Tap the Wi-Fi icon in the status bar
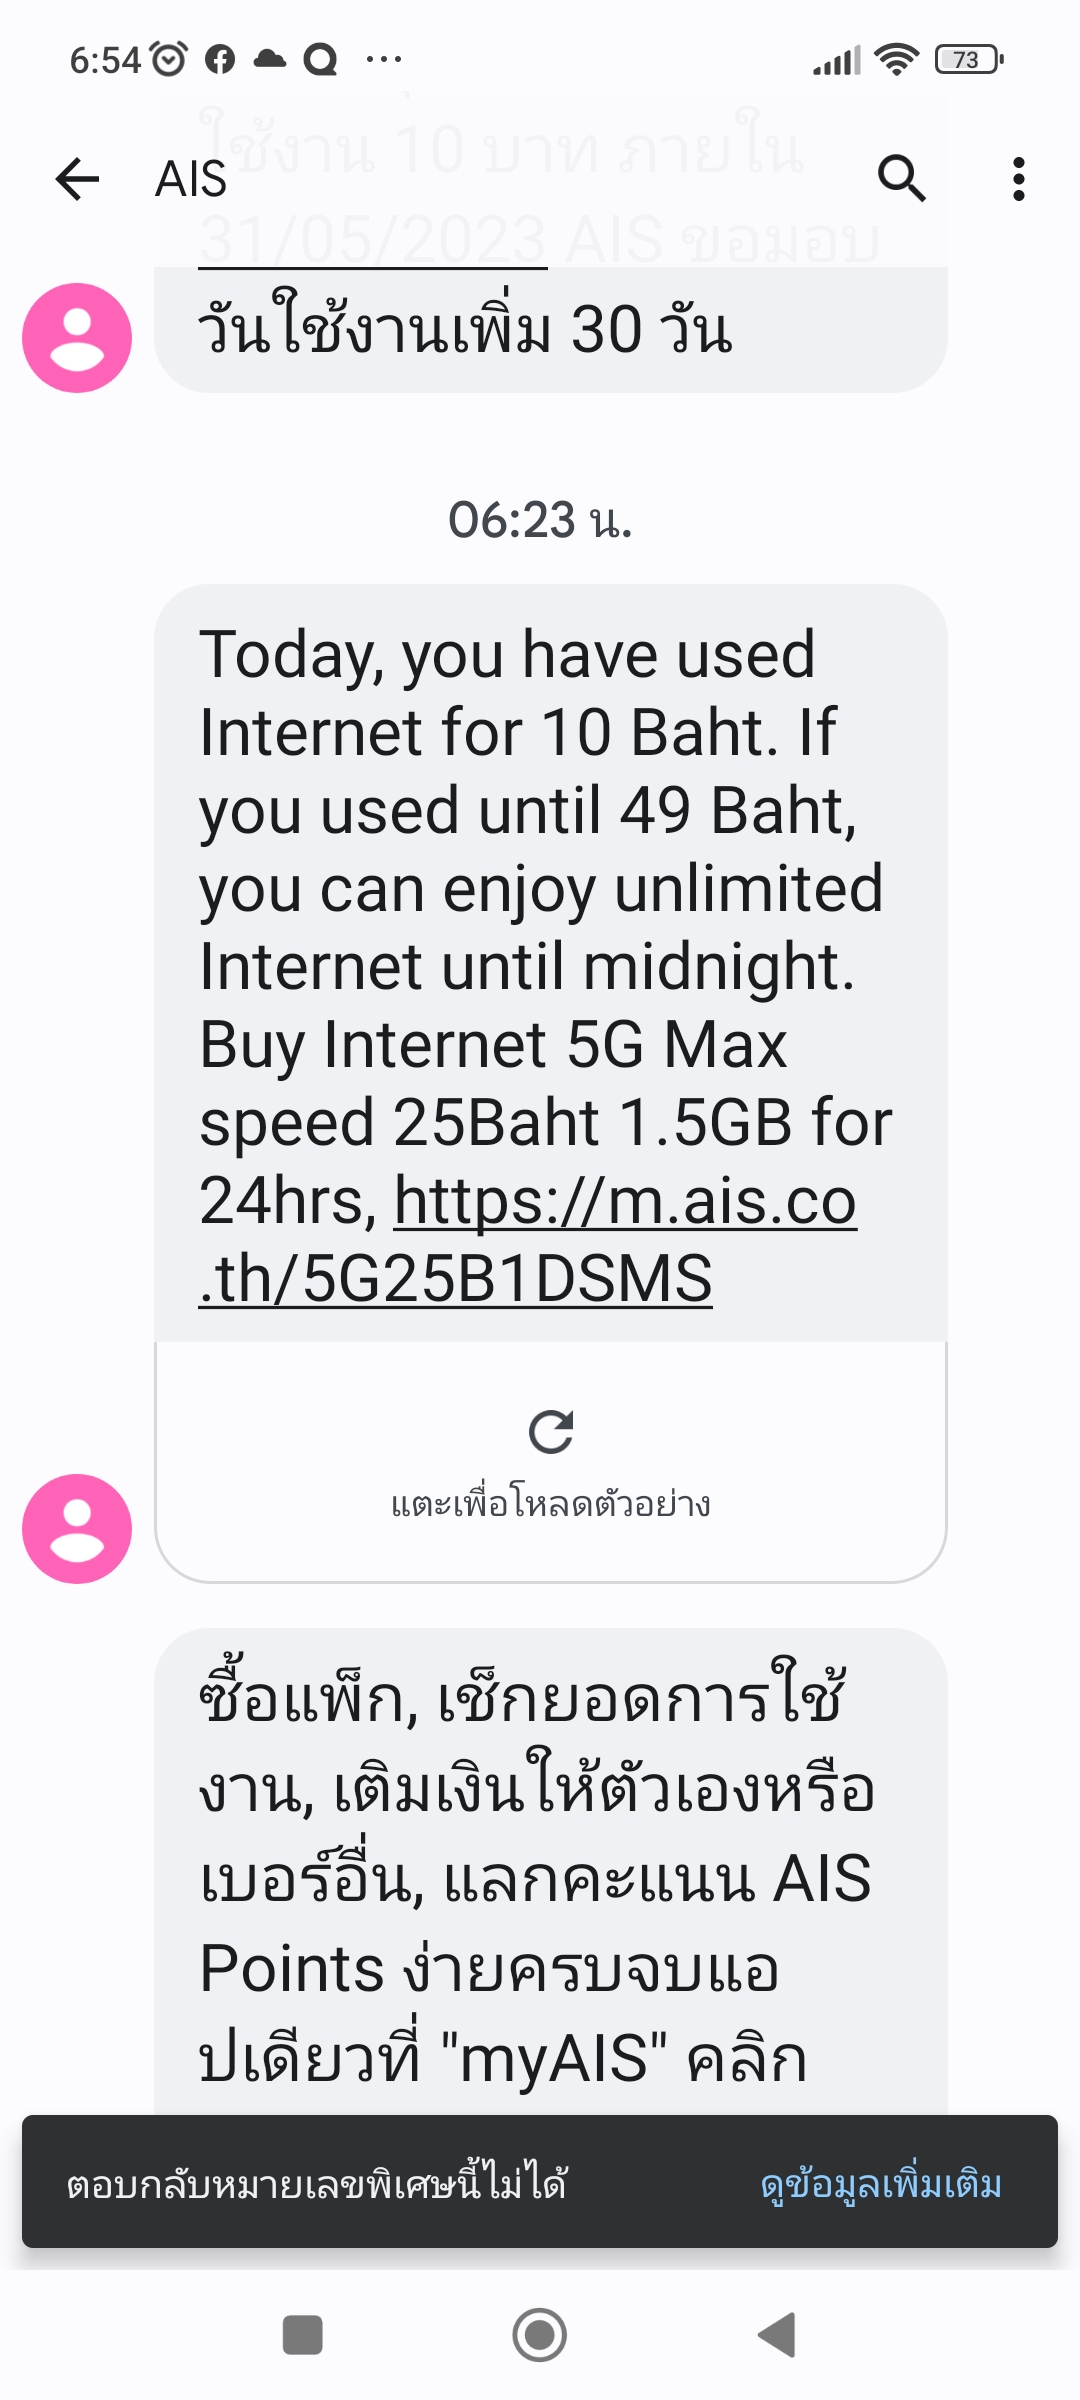The image size is (1080, 2400). click(896, 60)
